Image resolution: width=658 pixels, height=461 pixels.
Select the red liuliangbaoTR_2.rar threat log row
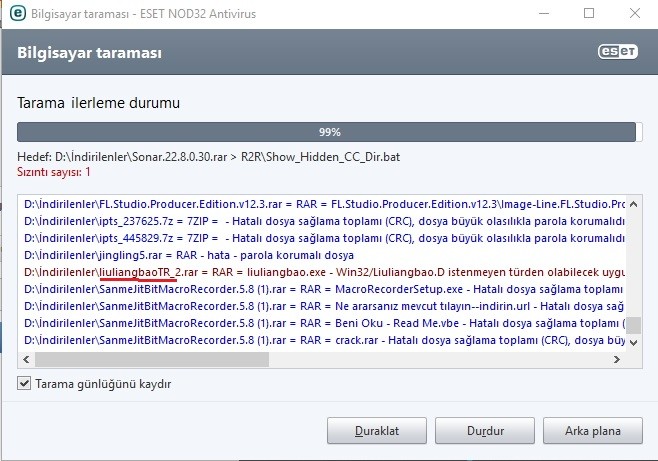point(324,272)
